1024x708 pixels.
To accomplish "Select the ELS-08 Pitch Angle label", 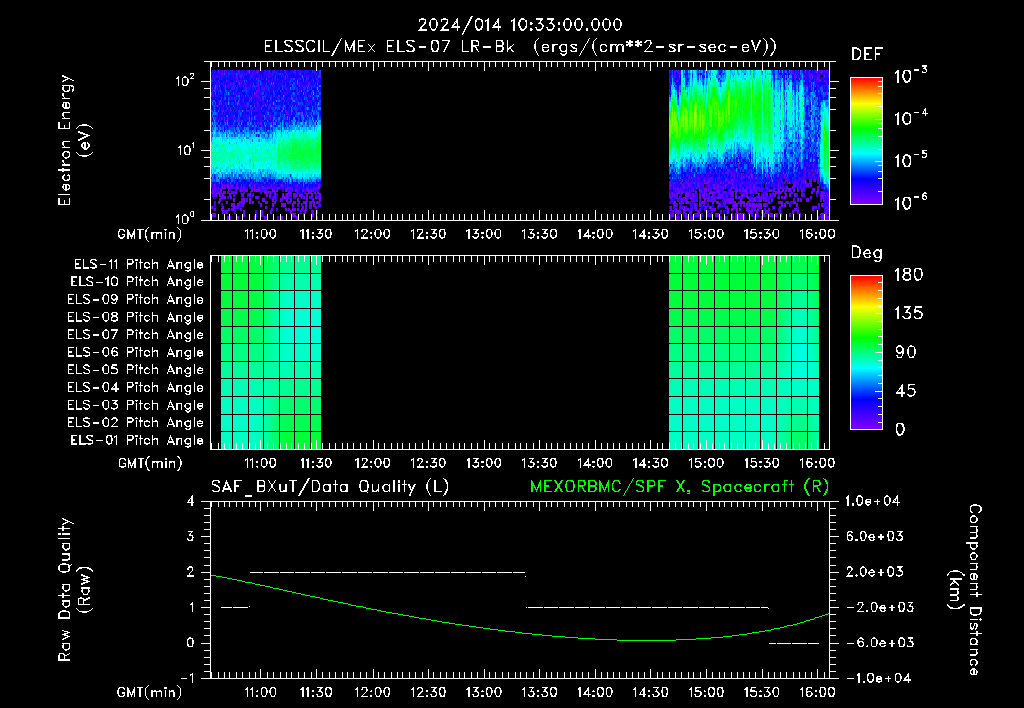I will point(135,317).
